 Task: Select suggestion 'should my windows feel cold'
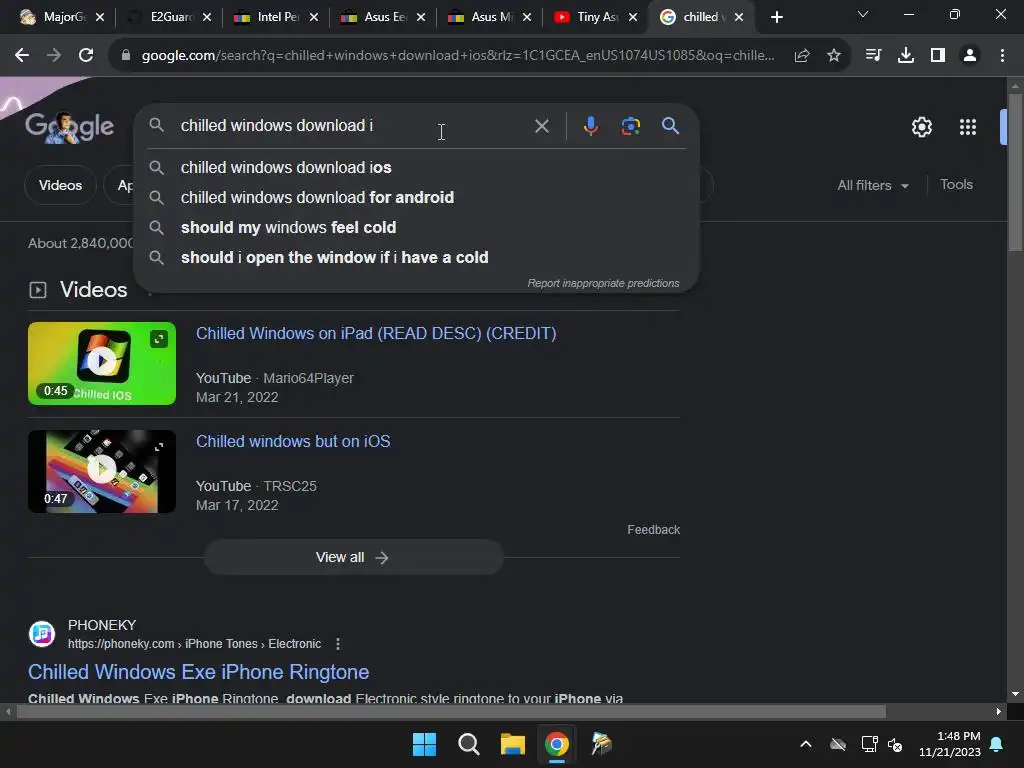[x=417, y=227]
